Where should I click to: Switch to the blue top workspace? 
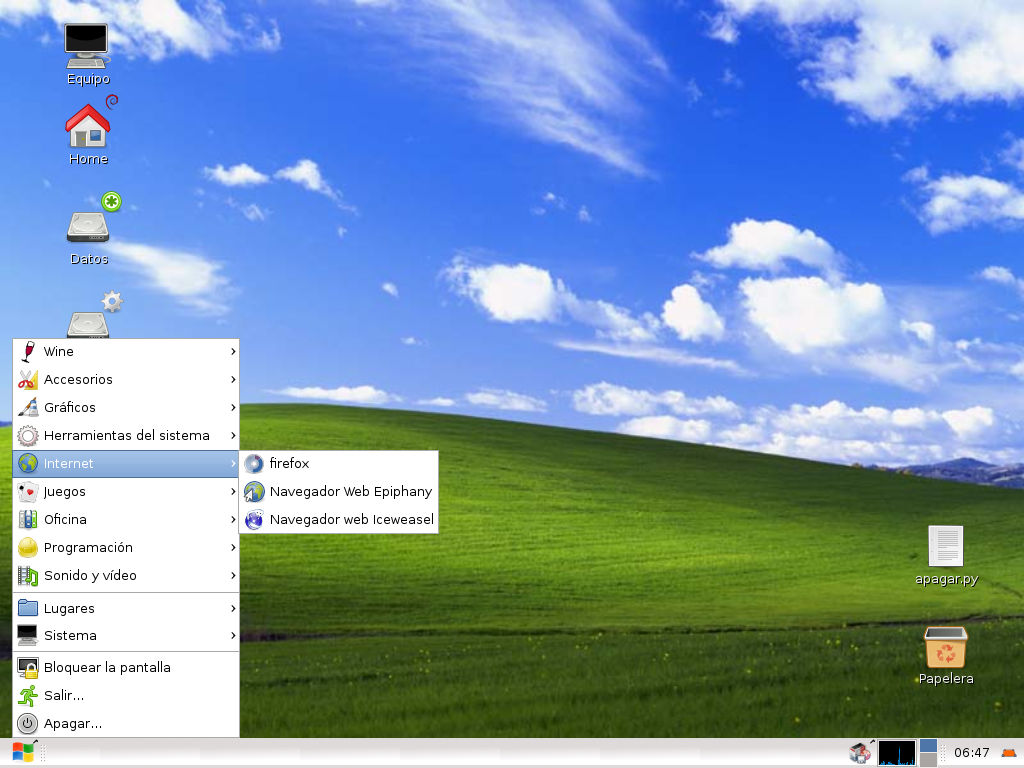(x=928, y=746)
